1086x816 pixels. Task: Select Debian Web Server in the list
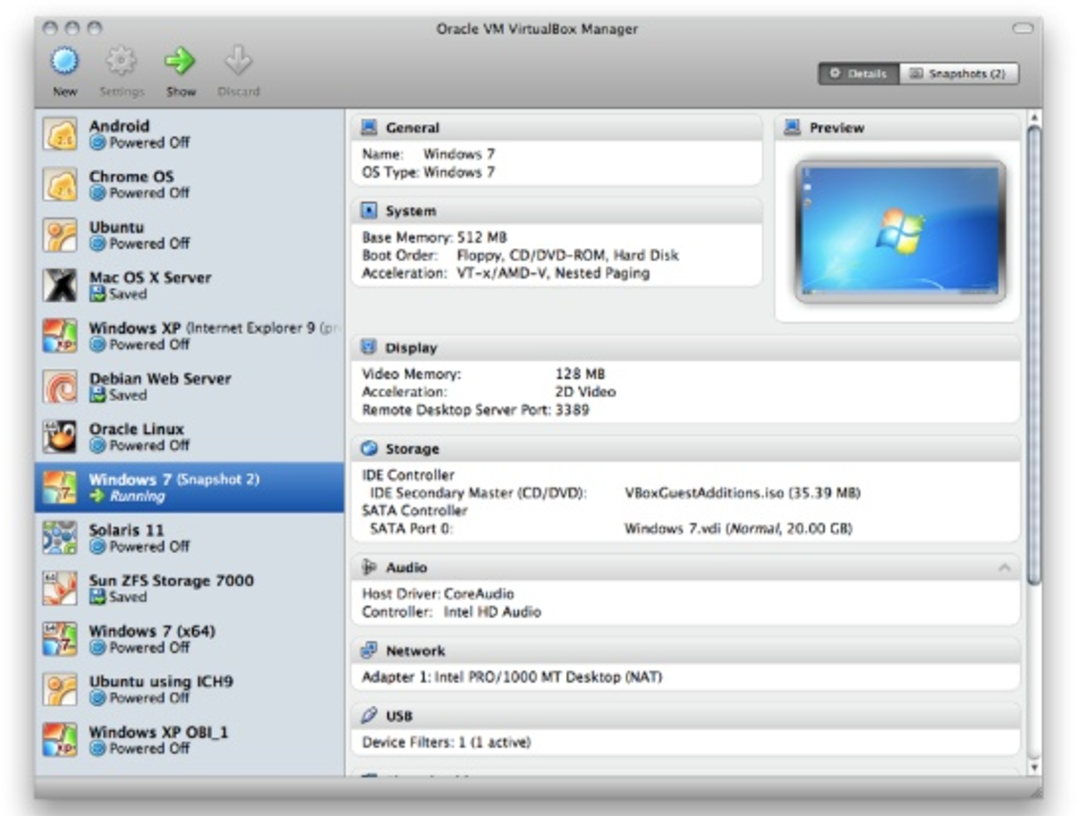point(190,387)
